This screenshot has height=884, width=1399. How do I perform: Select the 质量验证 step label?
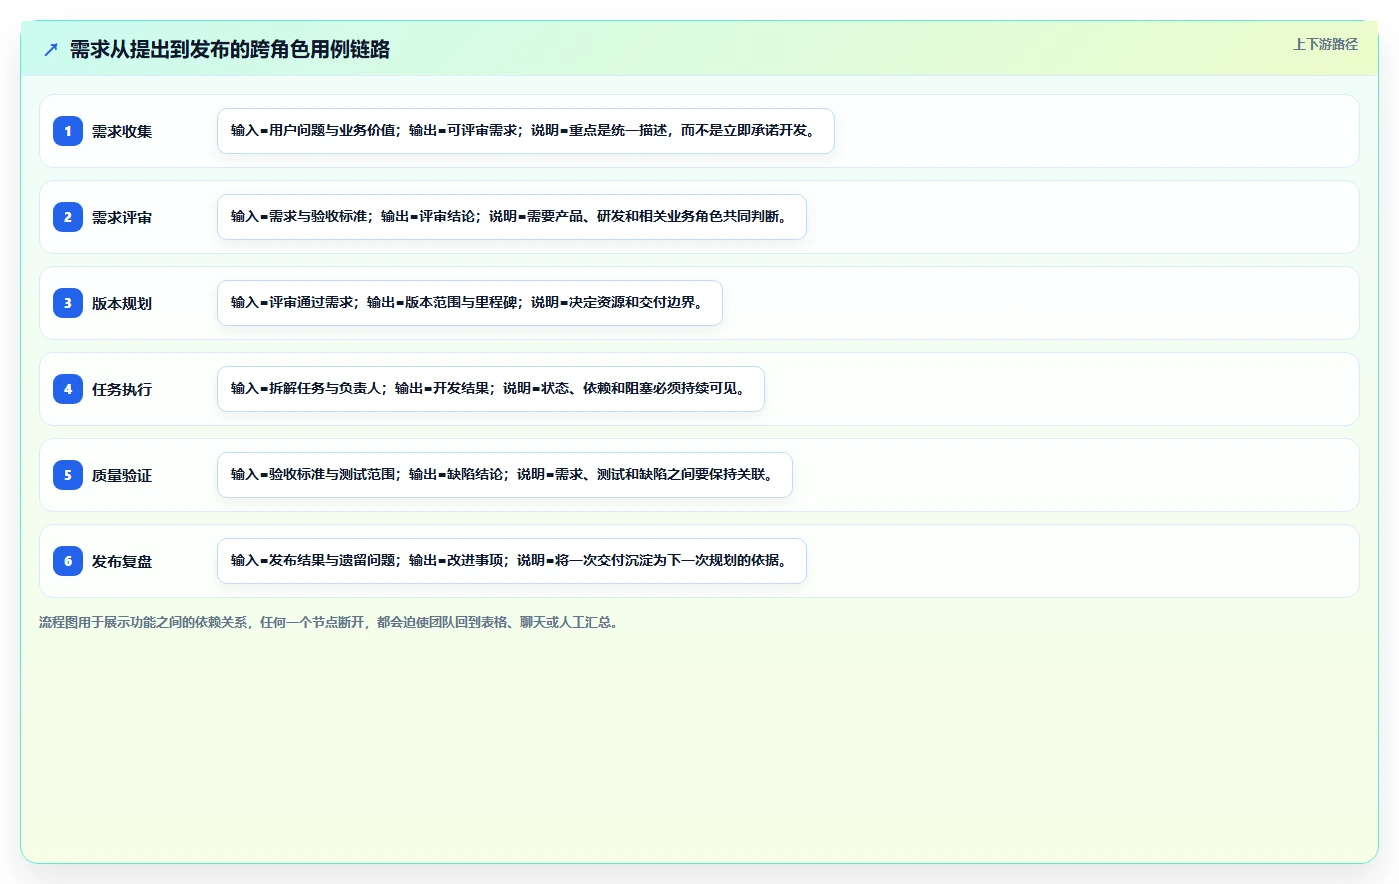[x=122, y=475]
